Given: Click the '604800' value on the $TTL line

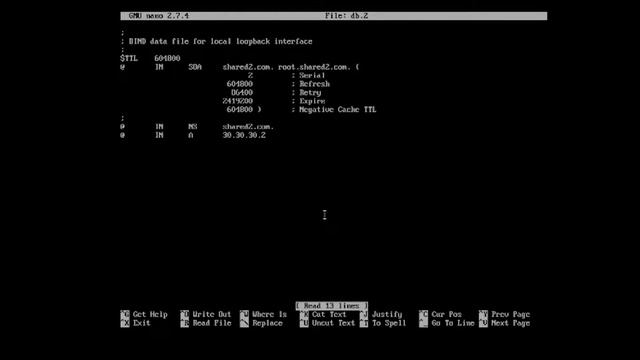Looking at the screenshot, I should [167, 58].
